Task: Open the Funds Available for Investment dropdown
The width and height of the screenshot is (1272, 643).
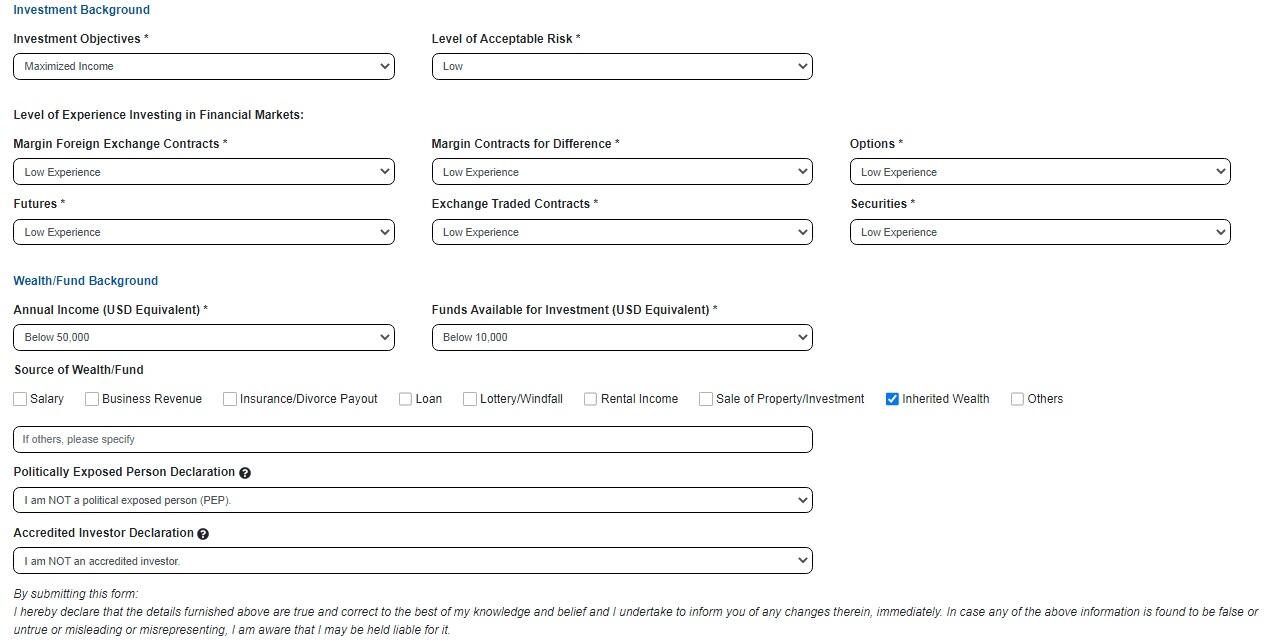Action: pyautogui.click(x=622, y=338)
